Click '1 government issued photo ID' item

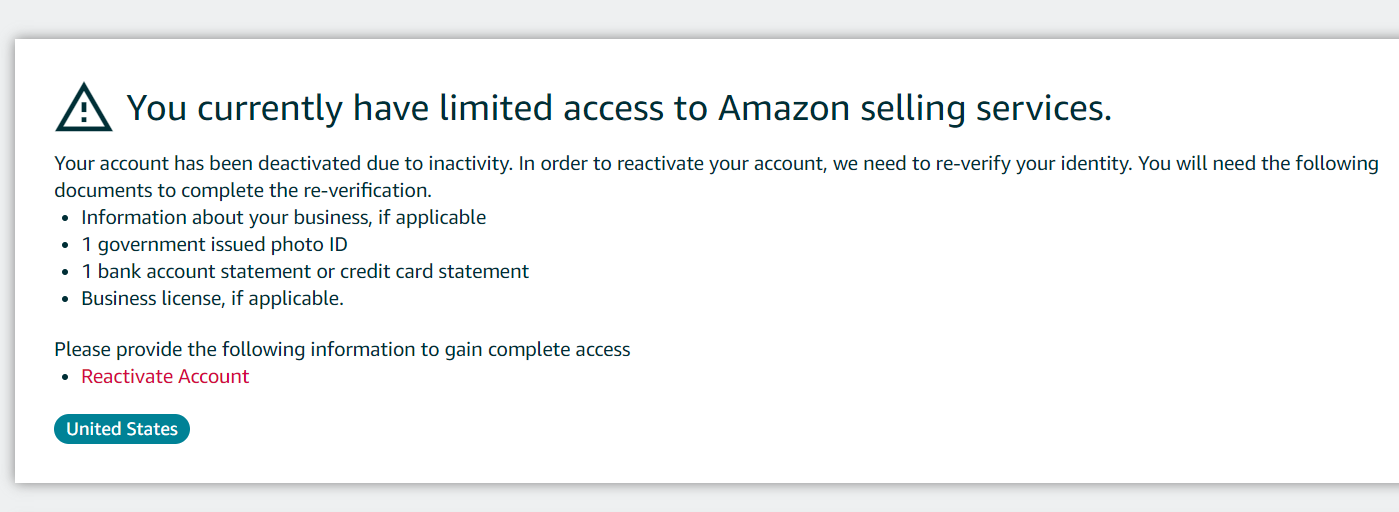pyautogui.click(x=214, y=244)
